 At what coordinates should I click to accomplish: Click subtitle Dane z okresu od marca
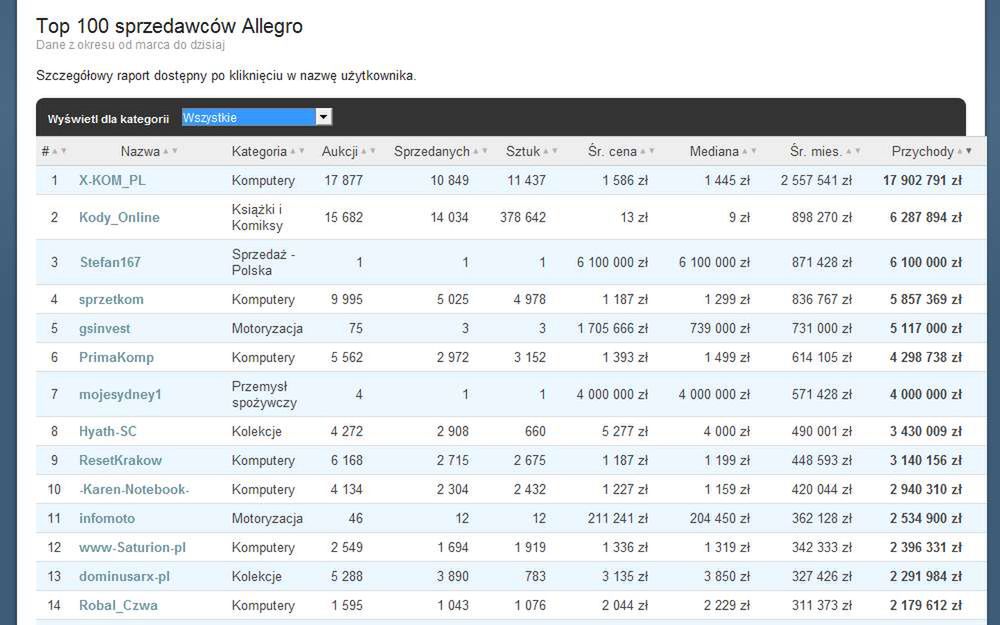tap(112, 45)
